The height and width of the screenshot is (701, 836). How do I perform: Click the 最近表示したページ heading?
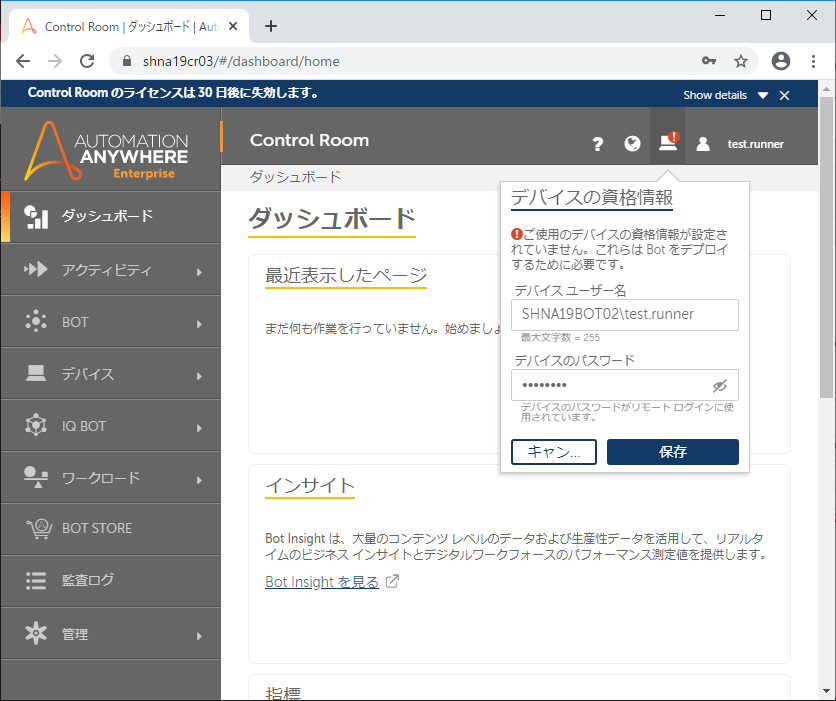(x=346, y=275)
